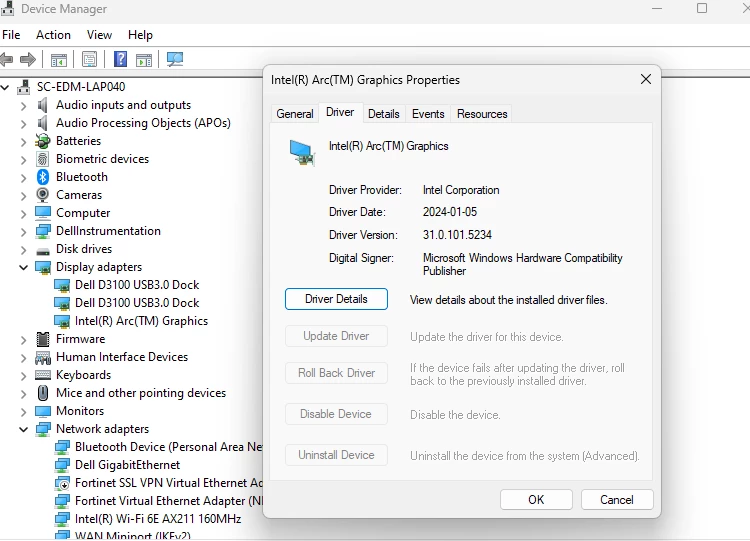
Task: Click the Network adapters category icon
Action: pos(43,429)
